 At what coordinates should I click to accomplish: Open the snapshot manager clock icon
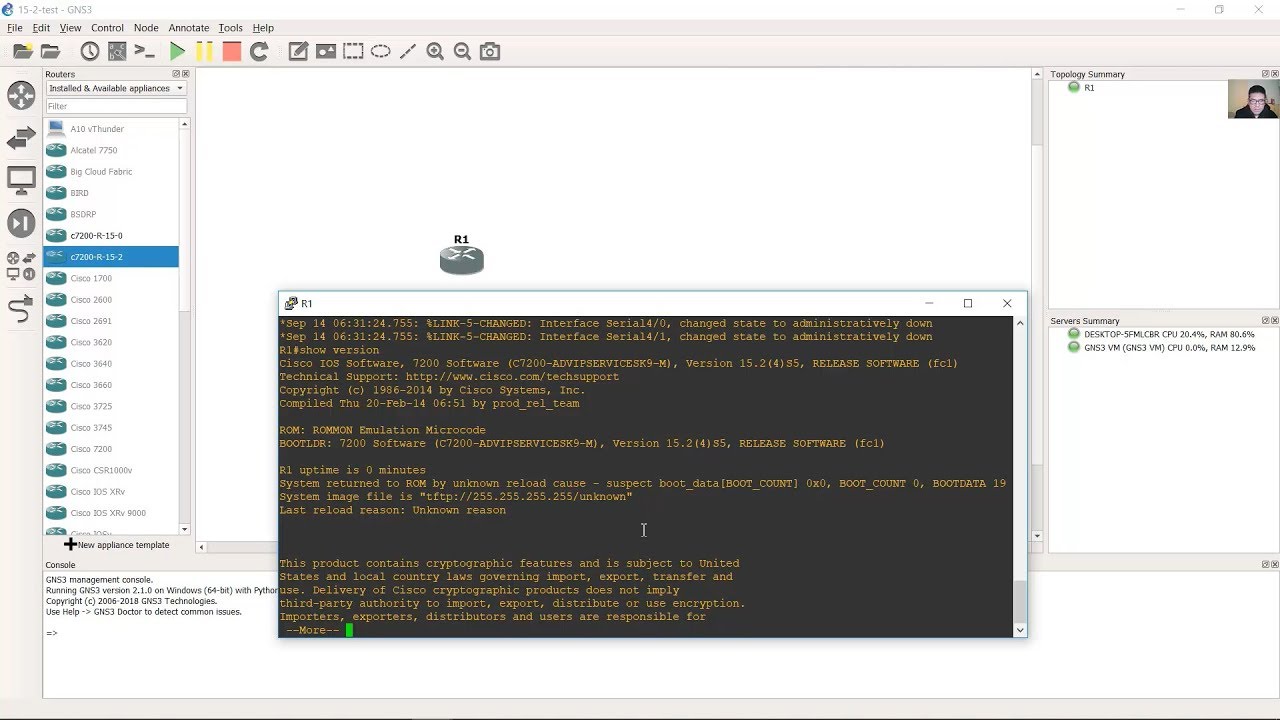pos(90,51)
